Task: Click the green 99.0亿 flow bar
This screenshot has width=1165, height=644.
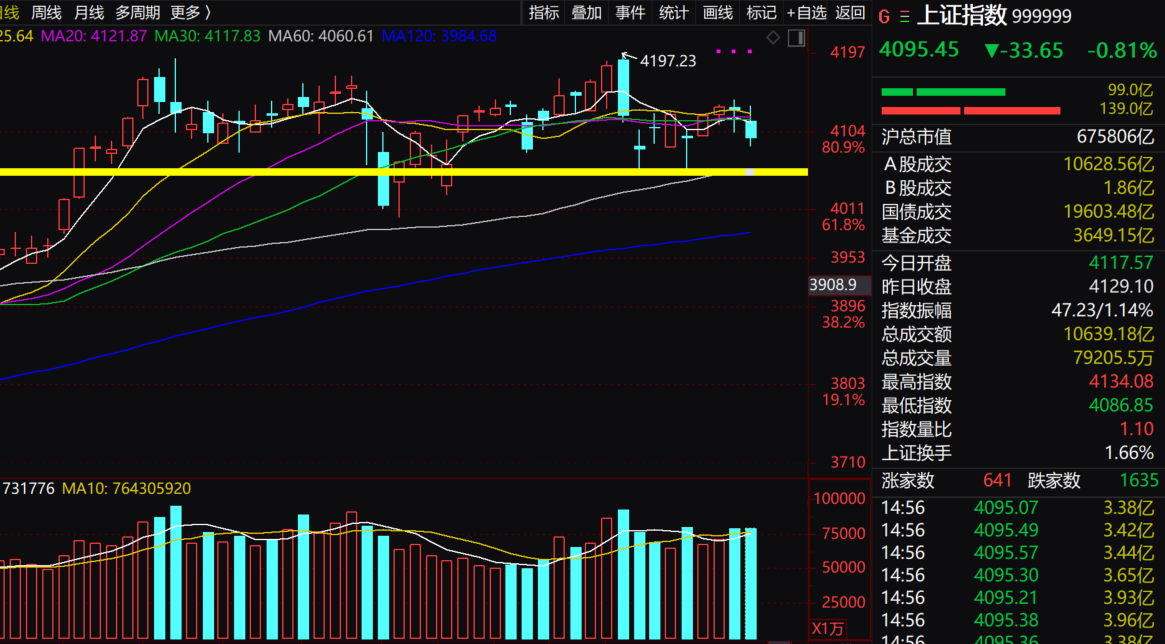Action: click(943, 92)
